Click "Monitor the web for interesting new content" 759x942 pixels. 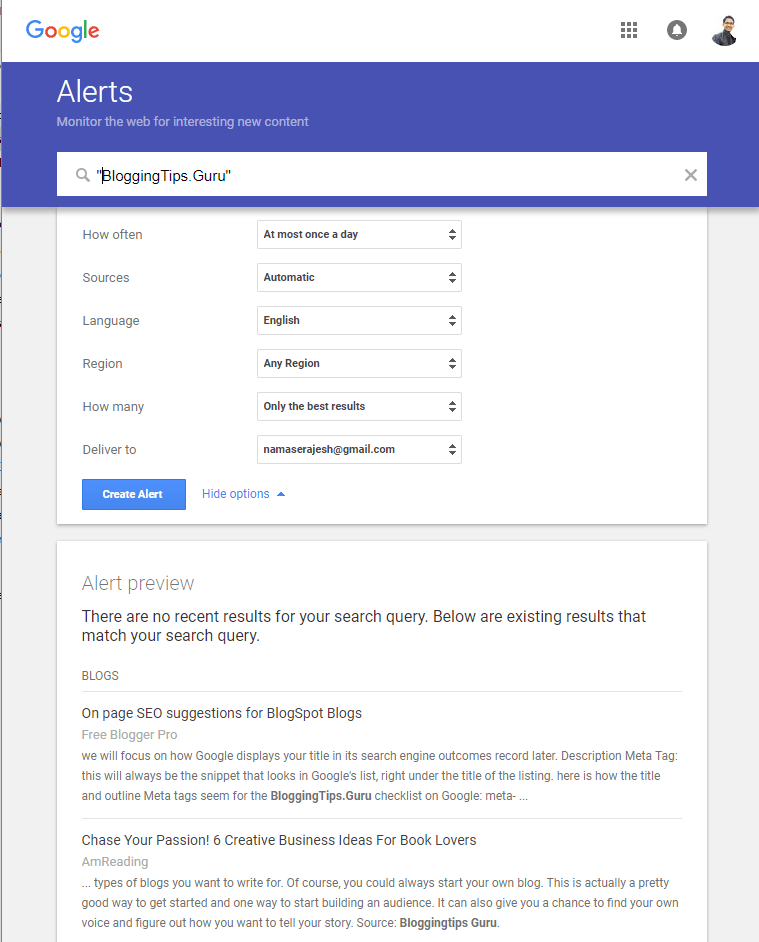[183, 121]
